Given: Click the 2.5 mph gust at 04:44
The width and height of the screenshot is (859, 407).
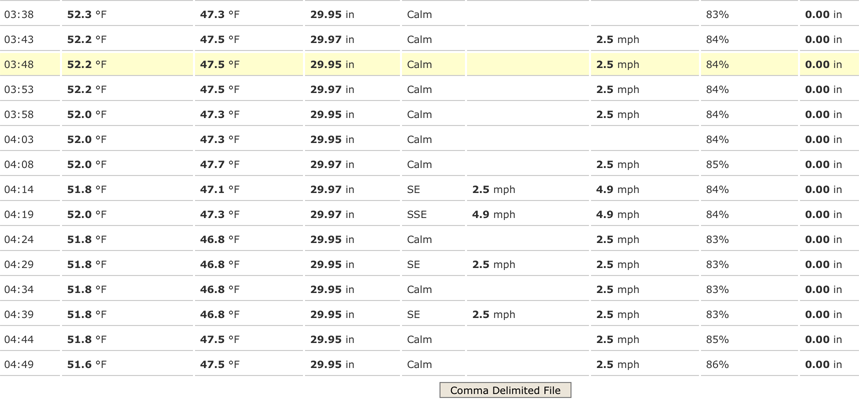Looking at the screenshot, I should pyautogui.click(x=618, y=340).
